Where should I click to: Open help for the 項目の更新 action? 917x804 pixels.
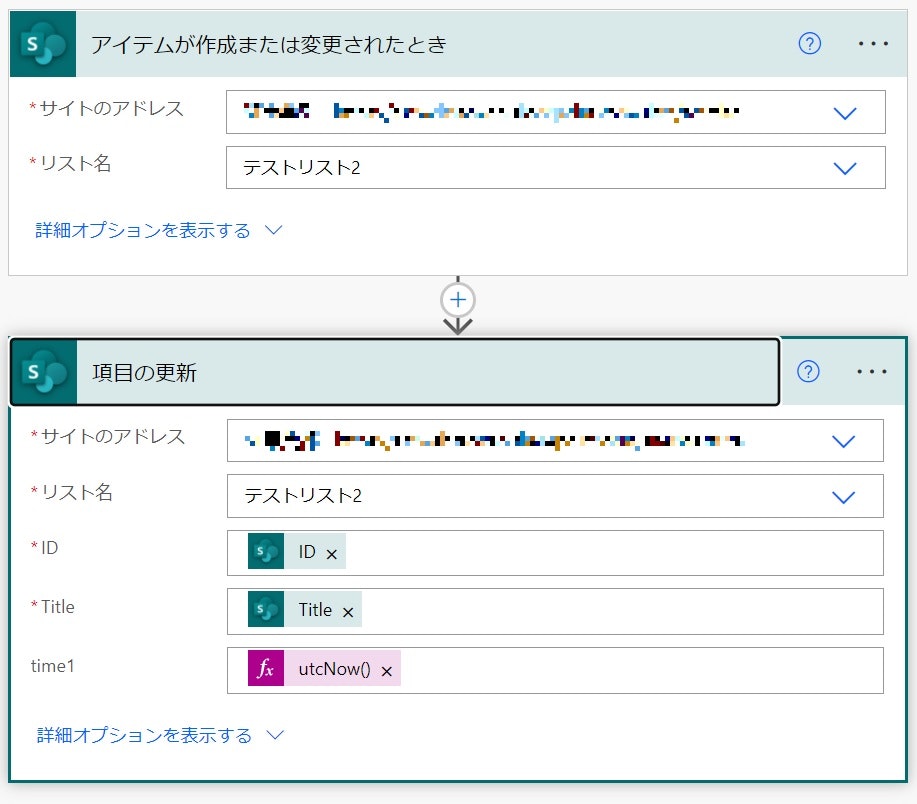click(808, 371)
